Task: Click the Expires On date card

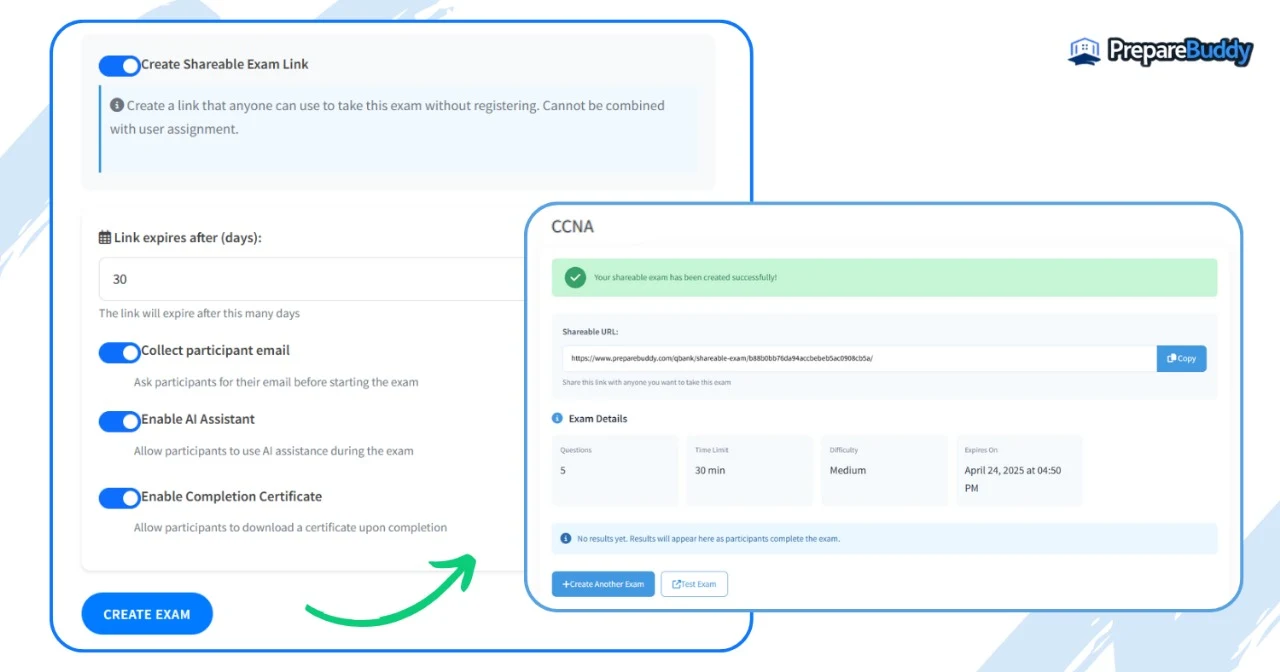Action: tap(1018, 469)
